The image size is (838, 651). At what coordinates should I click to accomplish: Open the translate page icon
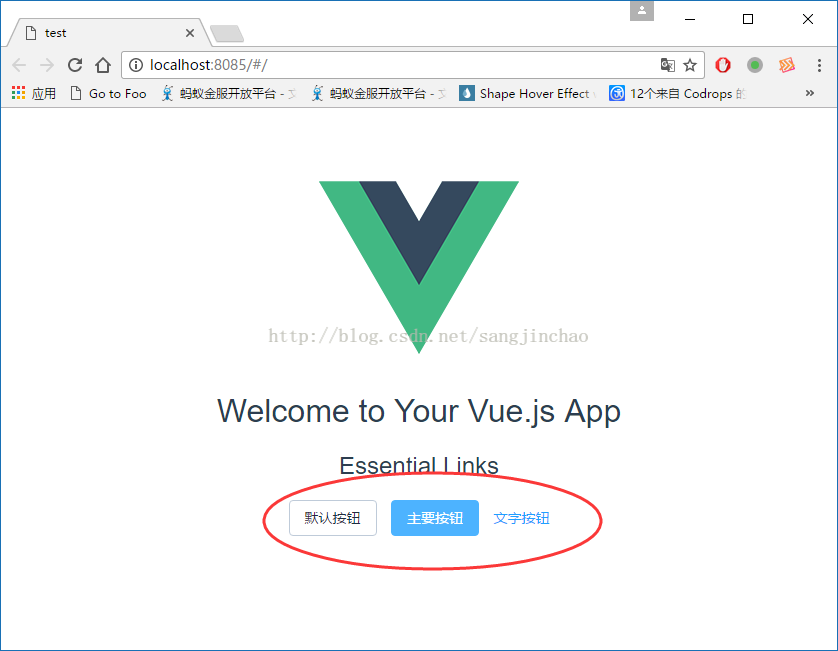pyautogui.click(x=668, y=65)
